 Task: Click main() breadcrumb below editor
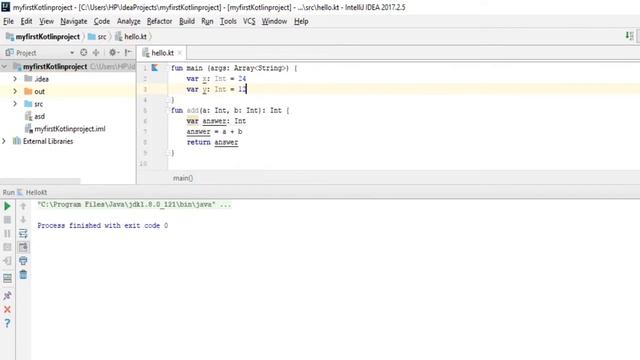click(183, 178)
